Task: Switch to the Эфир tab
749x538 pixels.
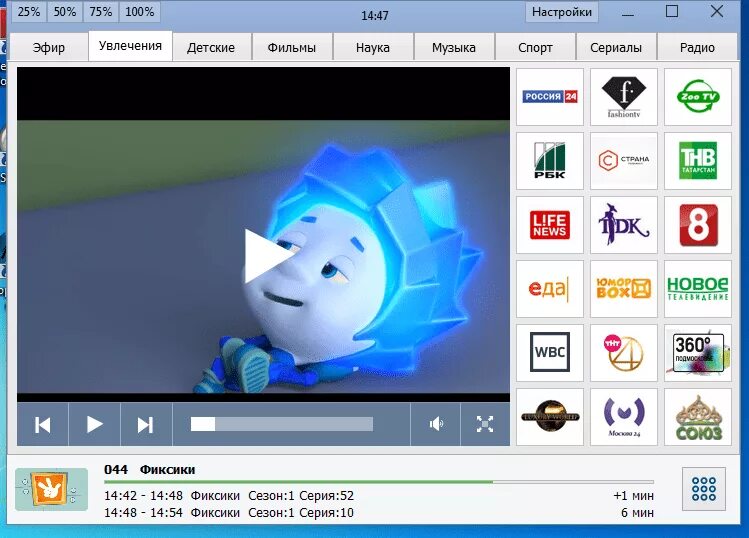Action: pos(49,48)
